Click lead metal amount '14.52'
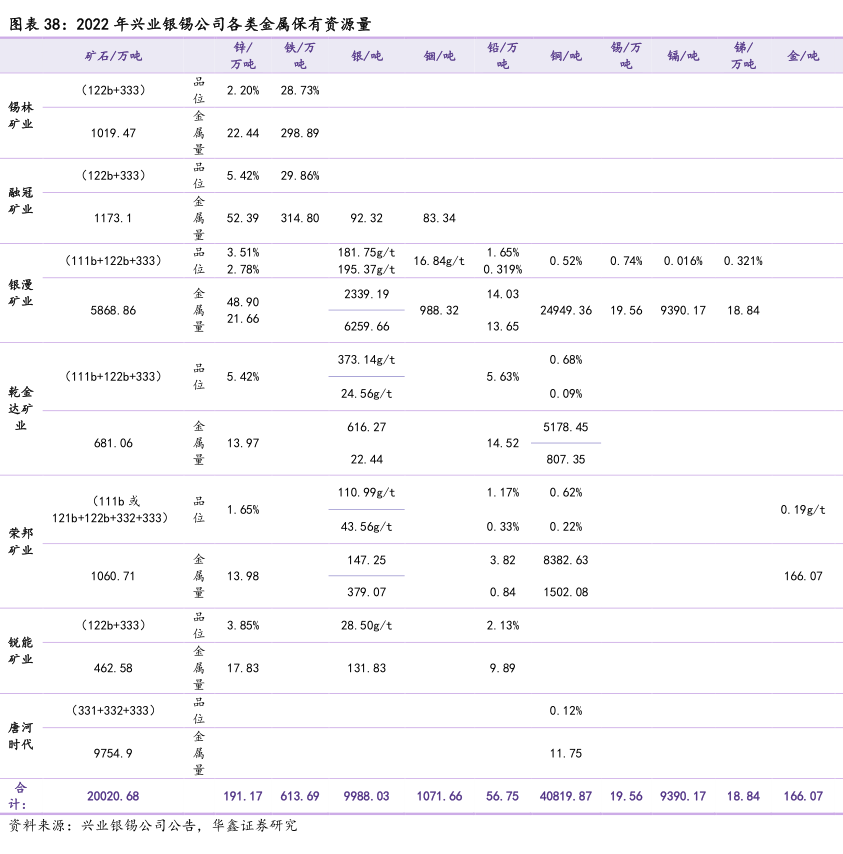Image resolution: width=843 pixels, height=854 pixels. [x=502, y=443]
